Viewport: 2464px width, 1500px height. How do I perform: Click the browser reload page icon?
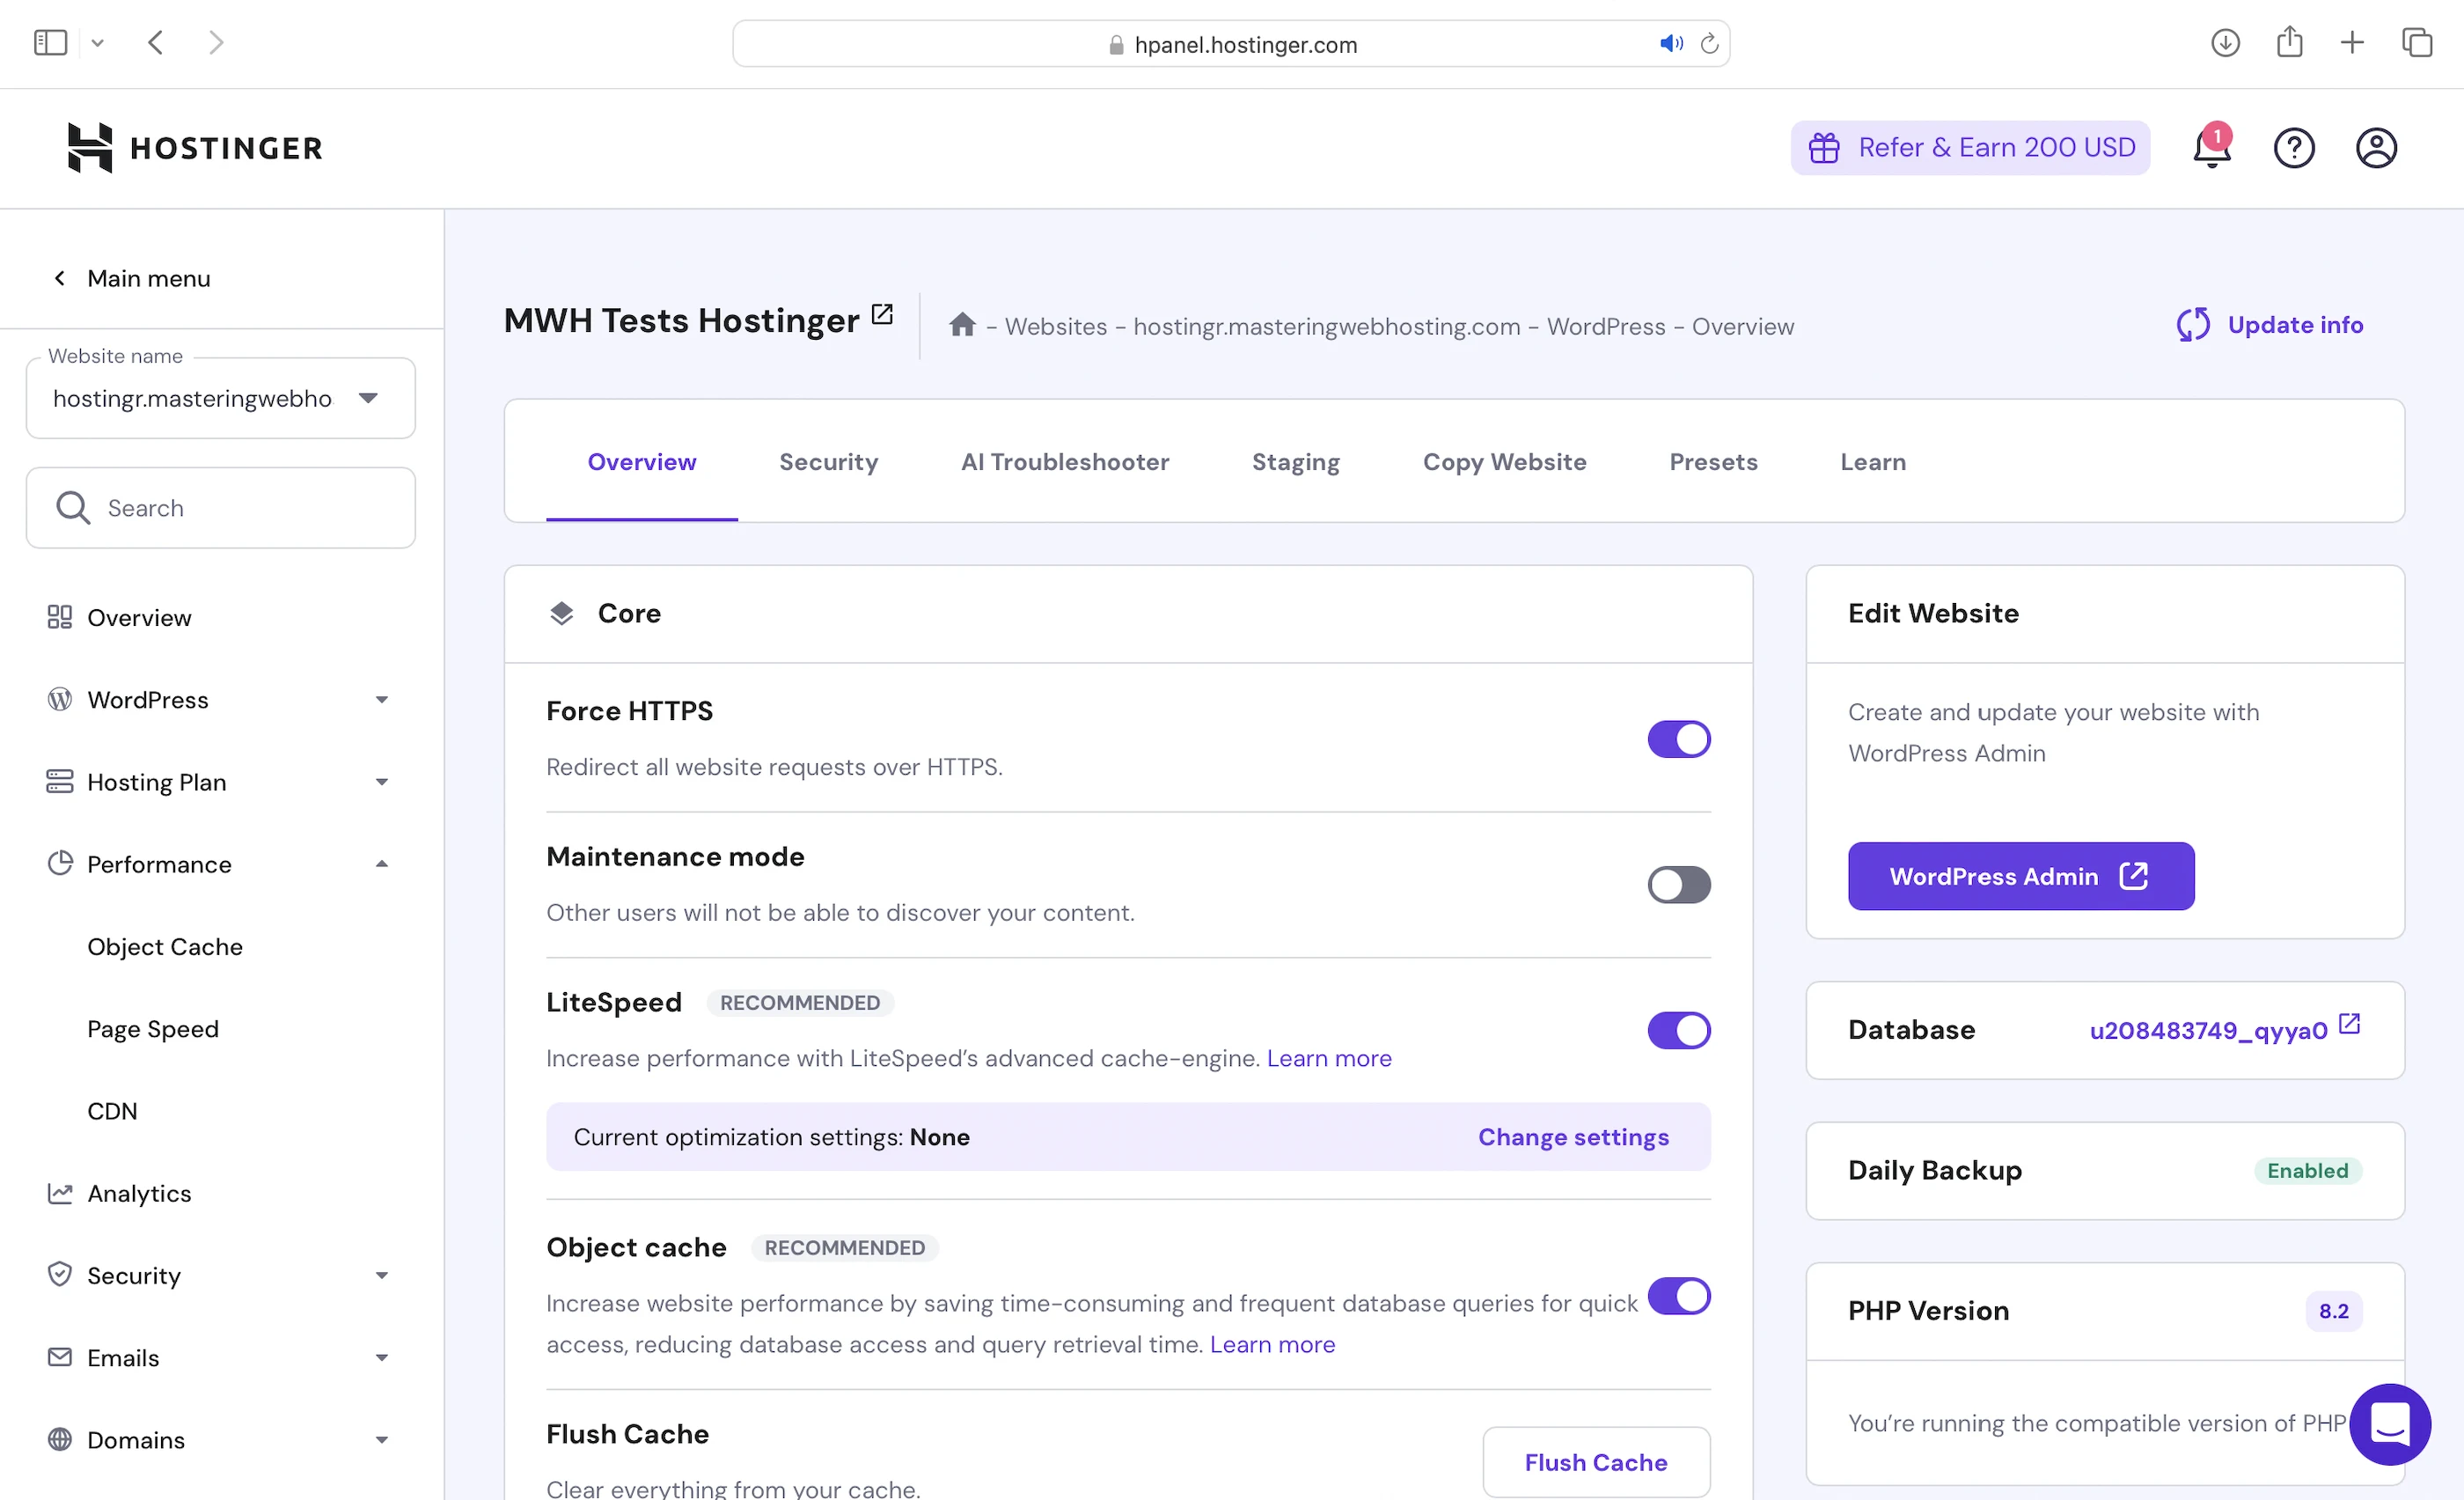pos(1709,44)
